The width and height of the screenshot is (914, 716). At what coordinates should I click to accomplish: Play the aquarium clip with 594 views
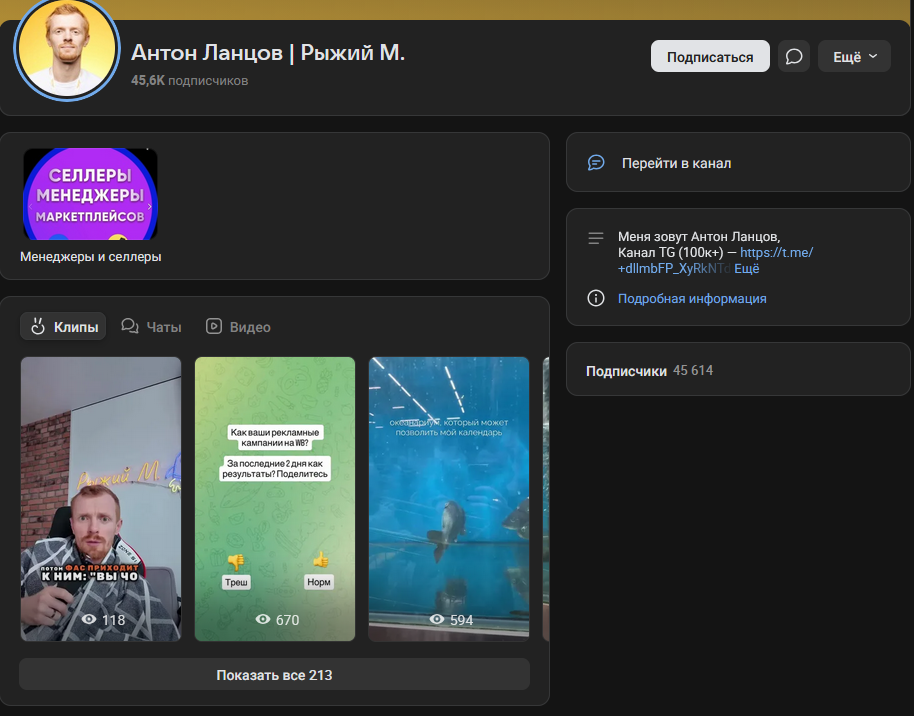pos(449,498)
